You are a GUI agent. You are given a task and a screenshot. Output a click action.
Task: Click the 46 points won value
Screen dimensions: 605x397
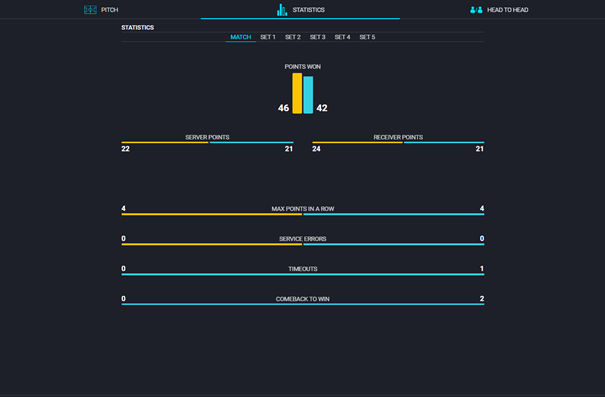pos(284,108)
